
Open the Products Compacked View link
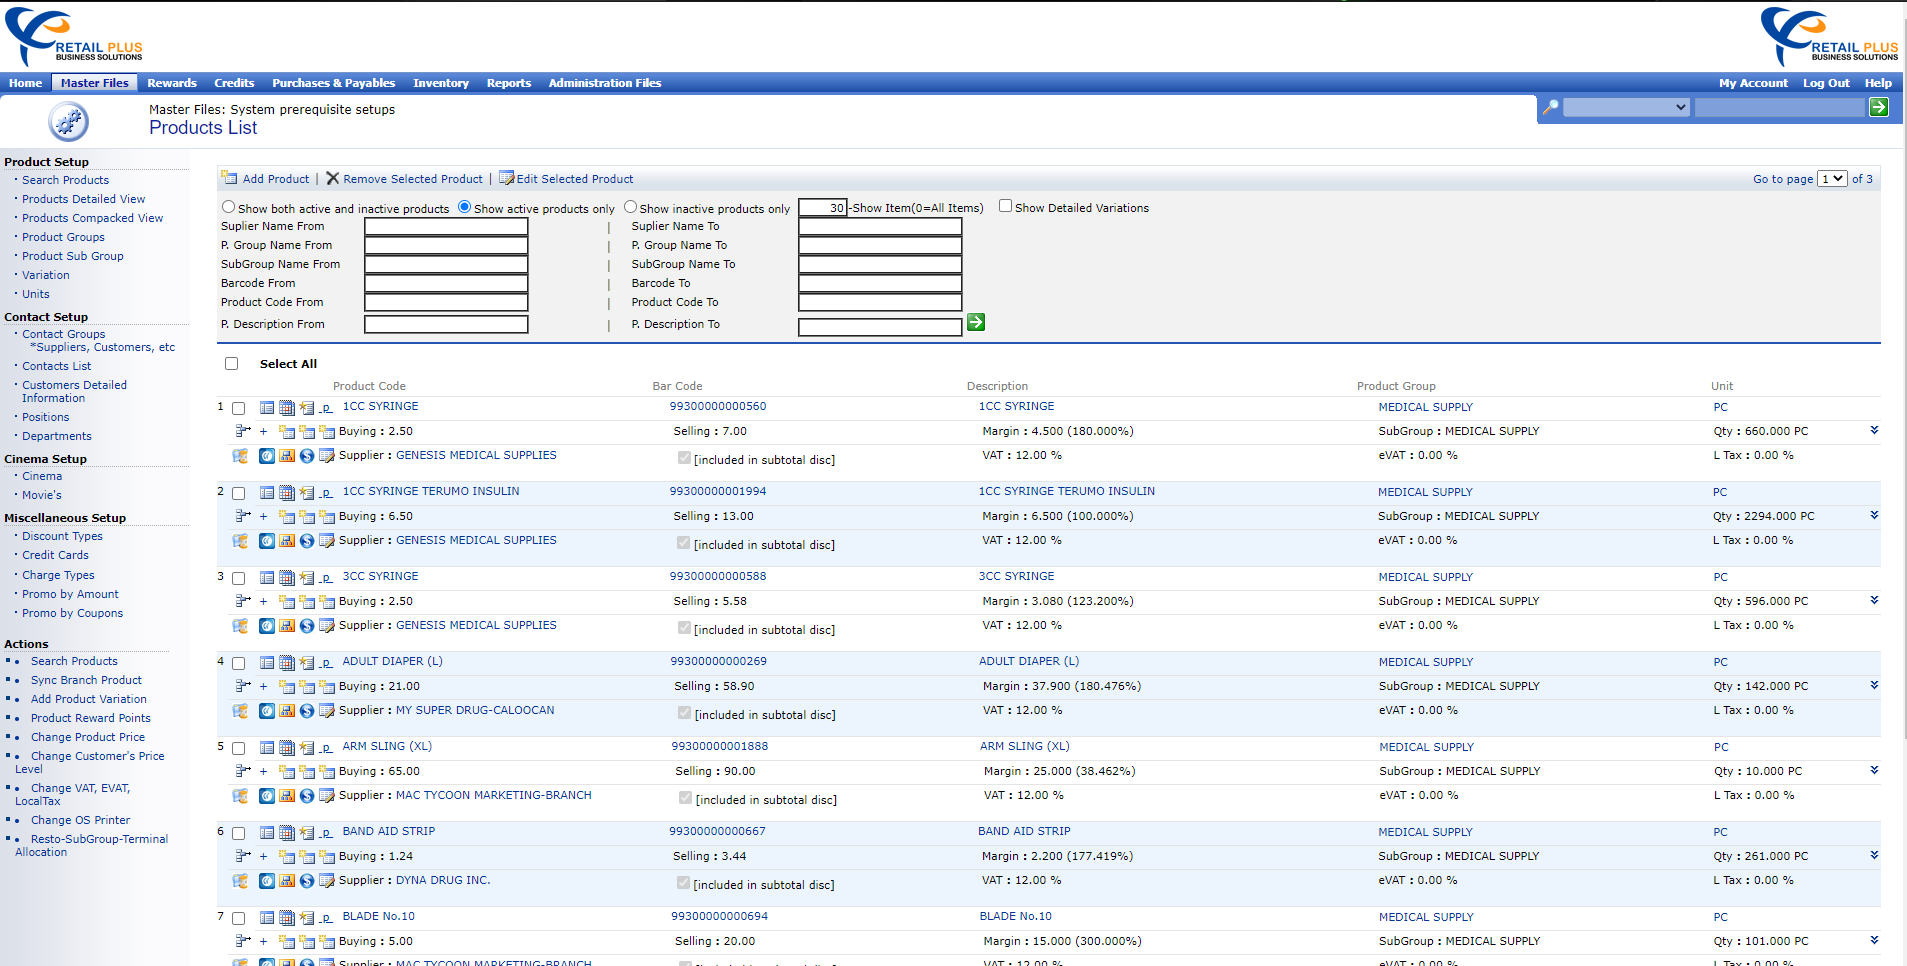click(92, 217)
